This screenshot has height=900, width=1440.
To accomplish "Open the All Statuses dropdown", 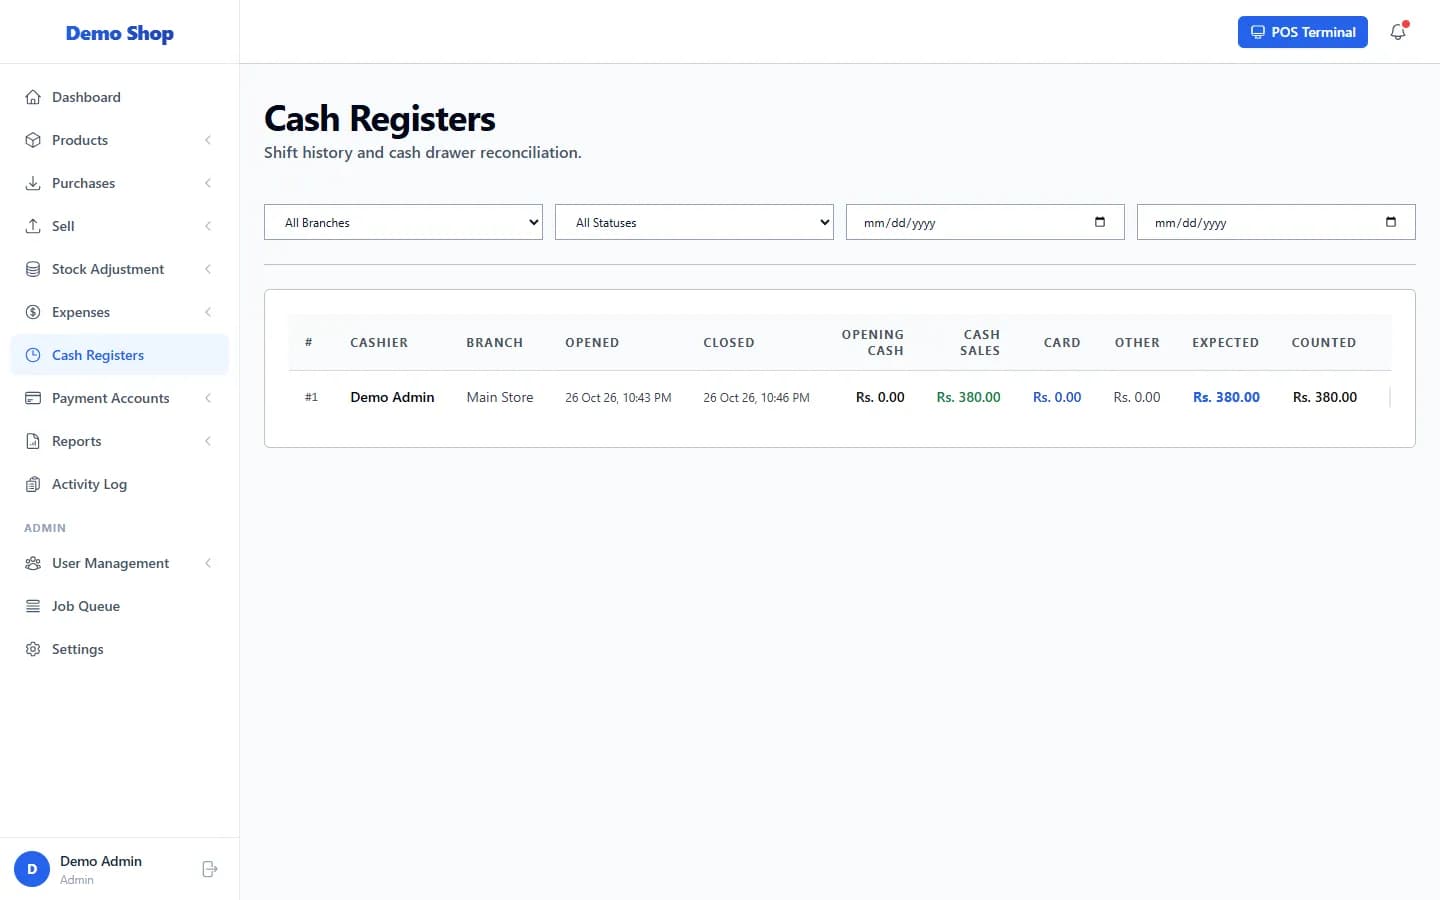I will (694, 222).
